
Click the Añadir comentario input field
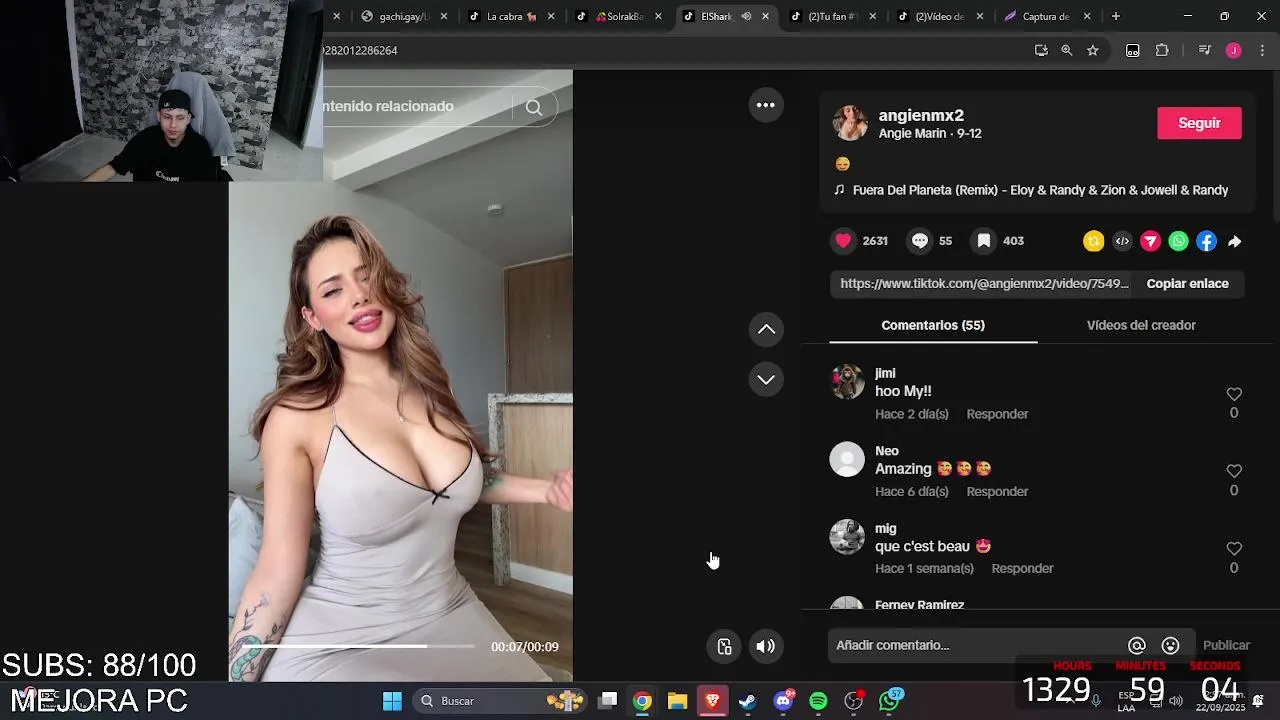pos(975,646)
